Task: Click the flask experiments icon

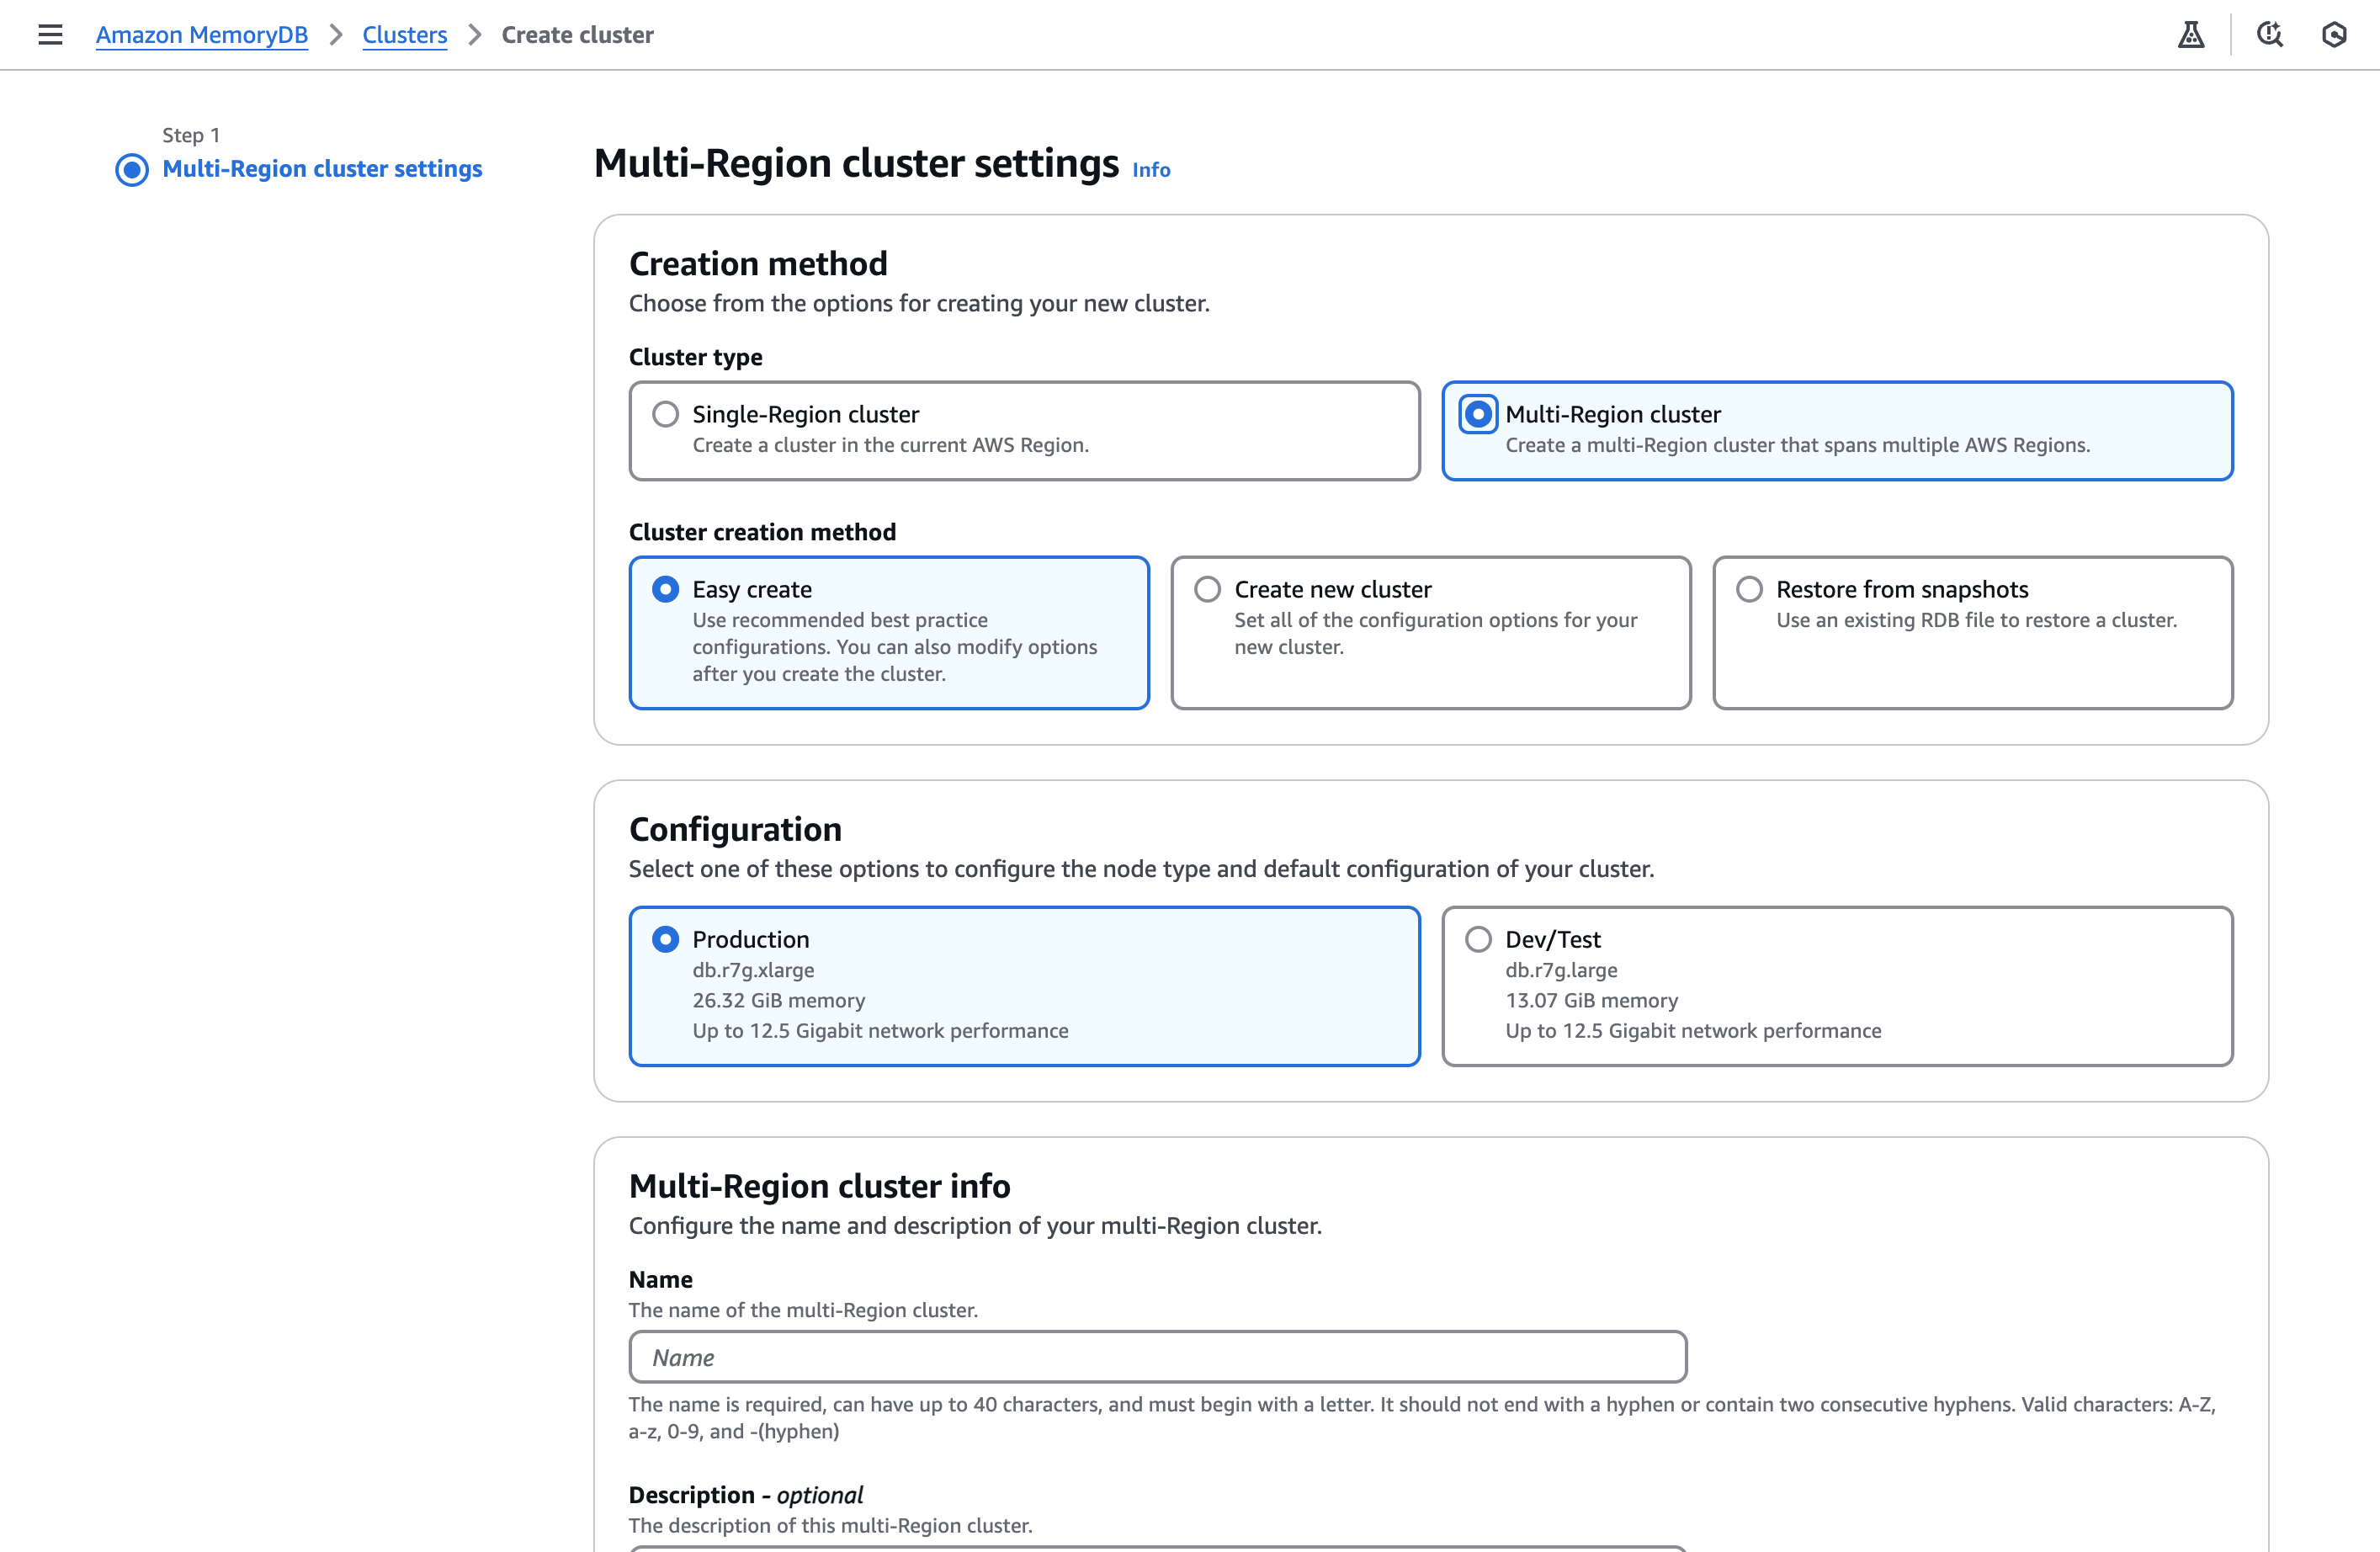Action: (x=2190, y=35)
